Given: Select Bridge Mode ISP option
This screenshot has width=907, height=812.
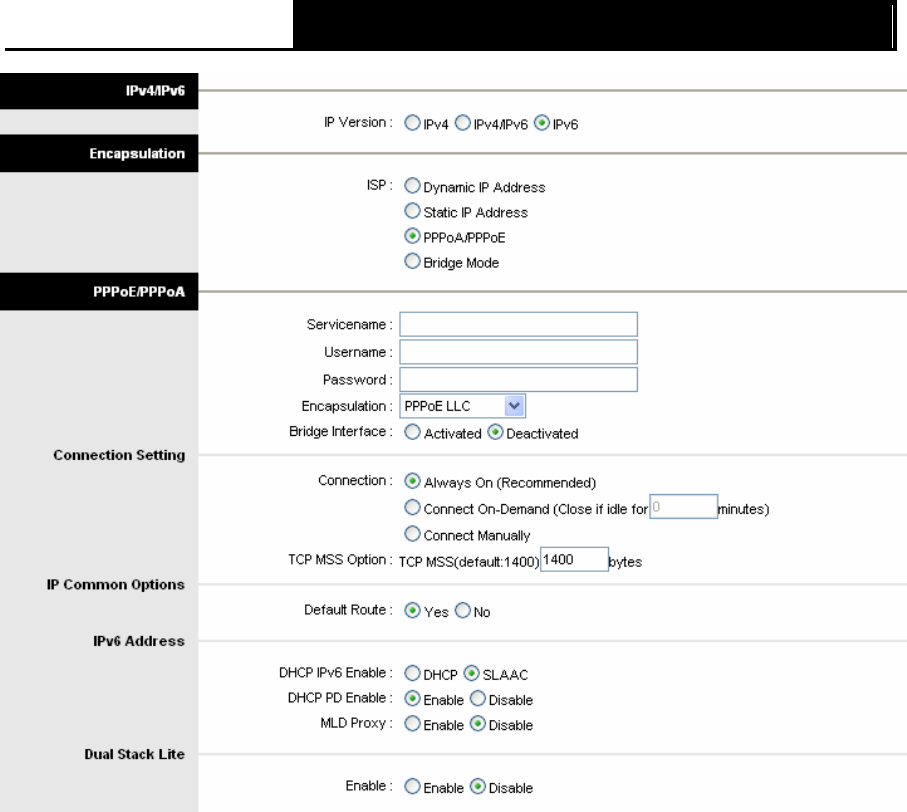Looking at the screenshot, I should click(x=412, y=261).
